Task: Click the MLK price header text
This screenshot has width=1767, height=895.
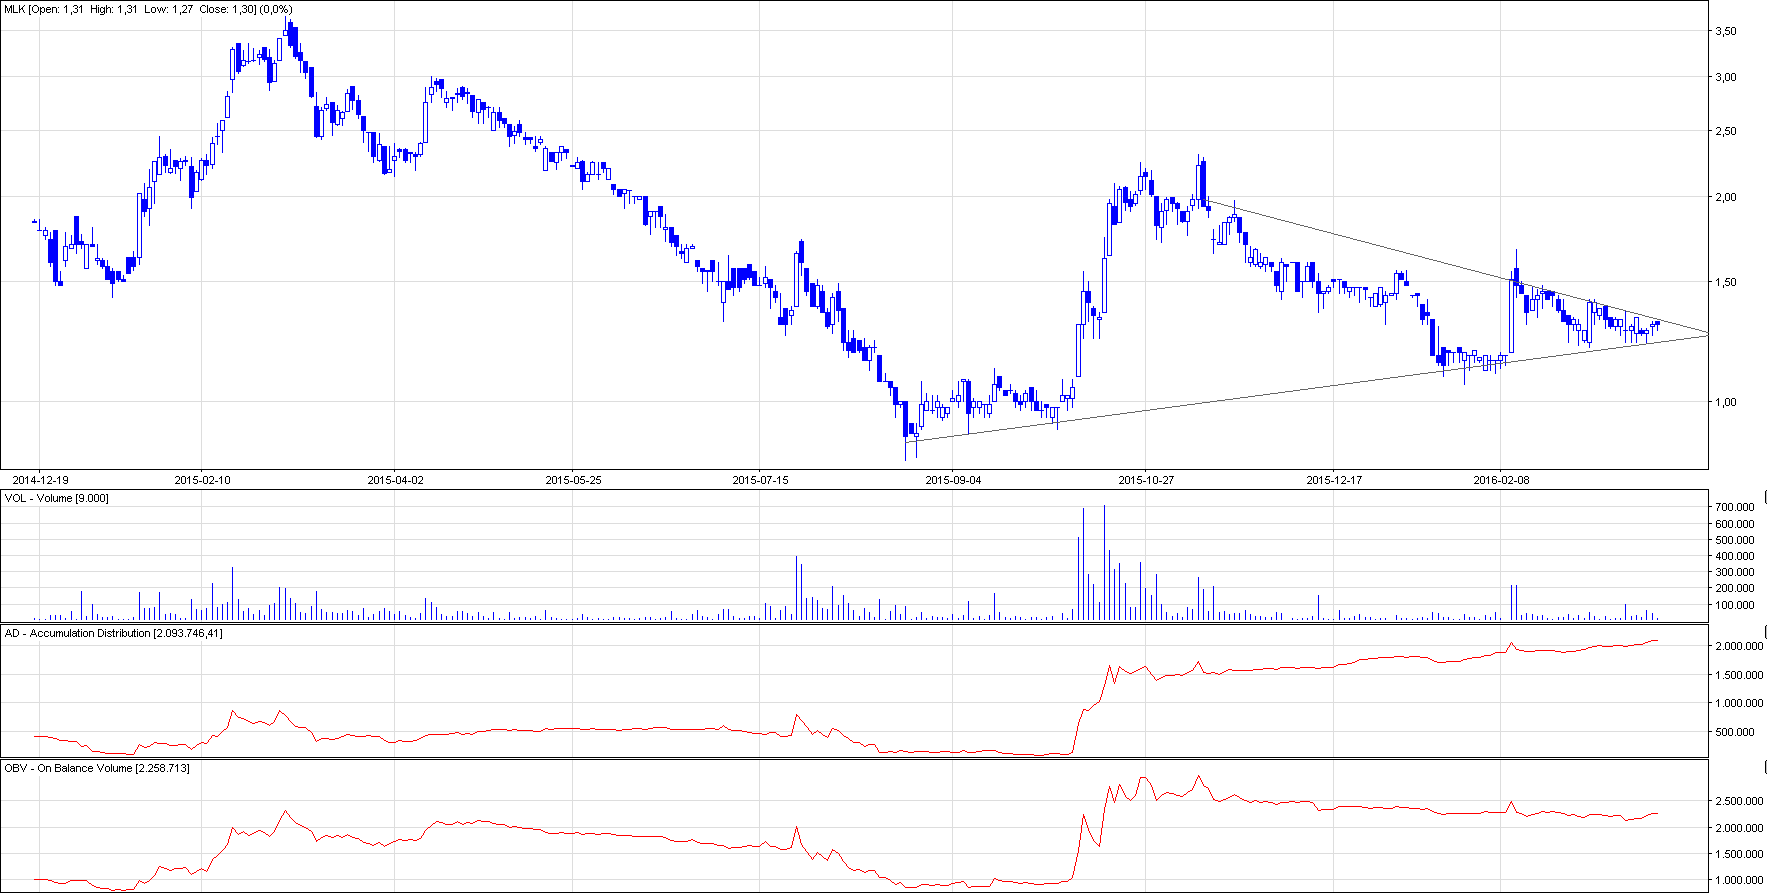Action: pyautogui.click(x=148, y=9)
